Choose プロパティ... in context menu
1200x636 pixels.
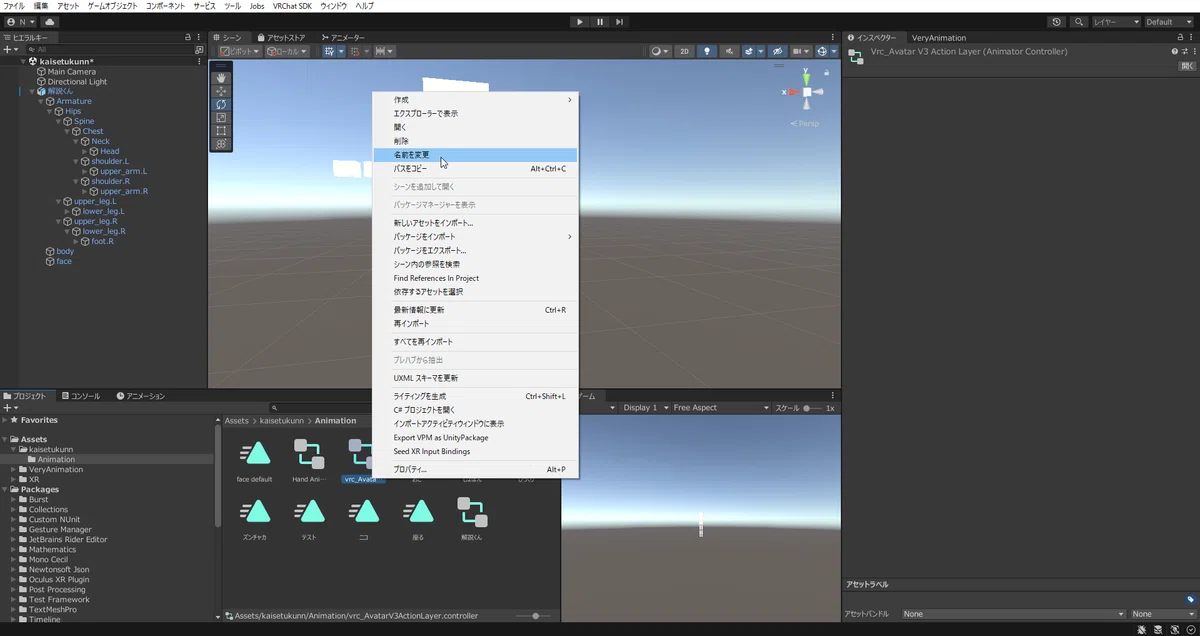point(475,469)
